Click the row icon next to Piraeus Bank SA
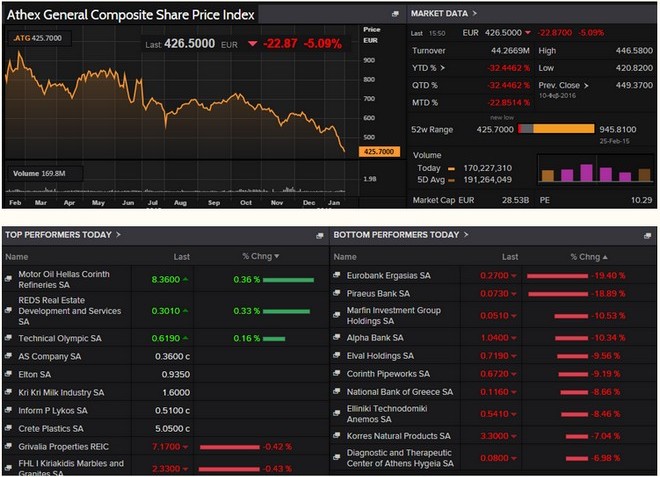 (x=337, y=293)
